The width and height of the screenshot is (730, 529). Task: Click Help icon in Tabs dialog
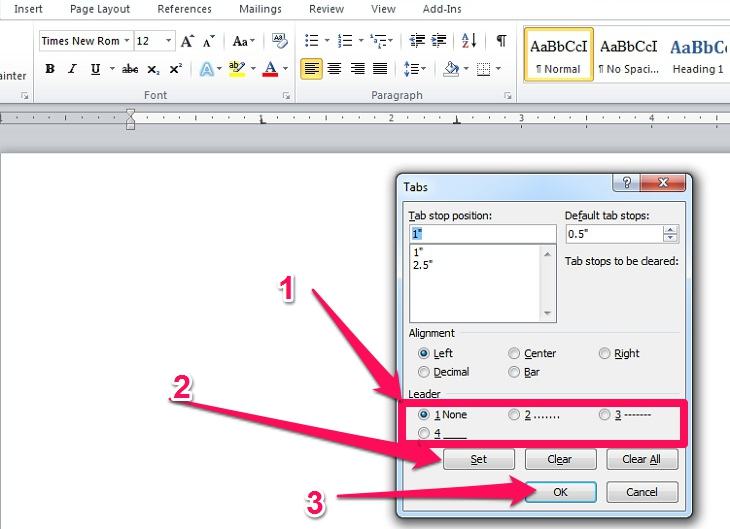coord(626,183)
